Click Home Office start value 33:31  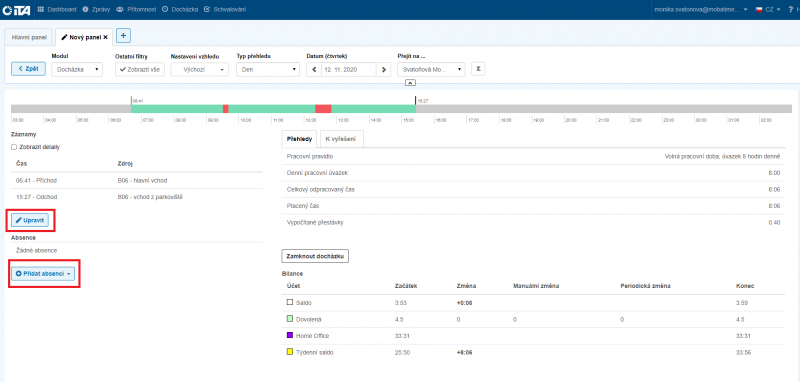click(403, 336)
